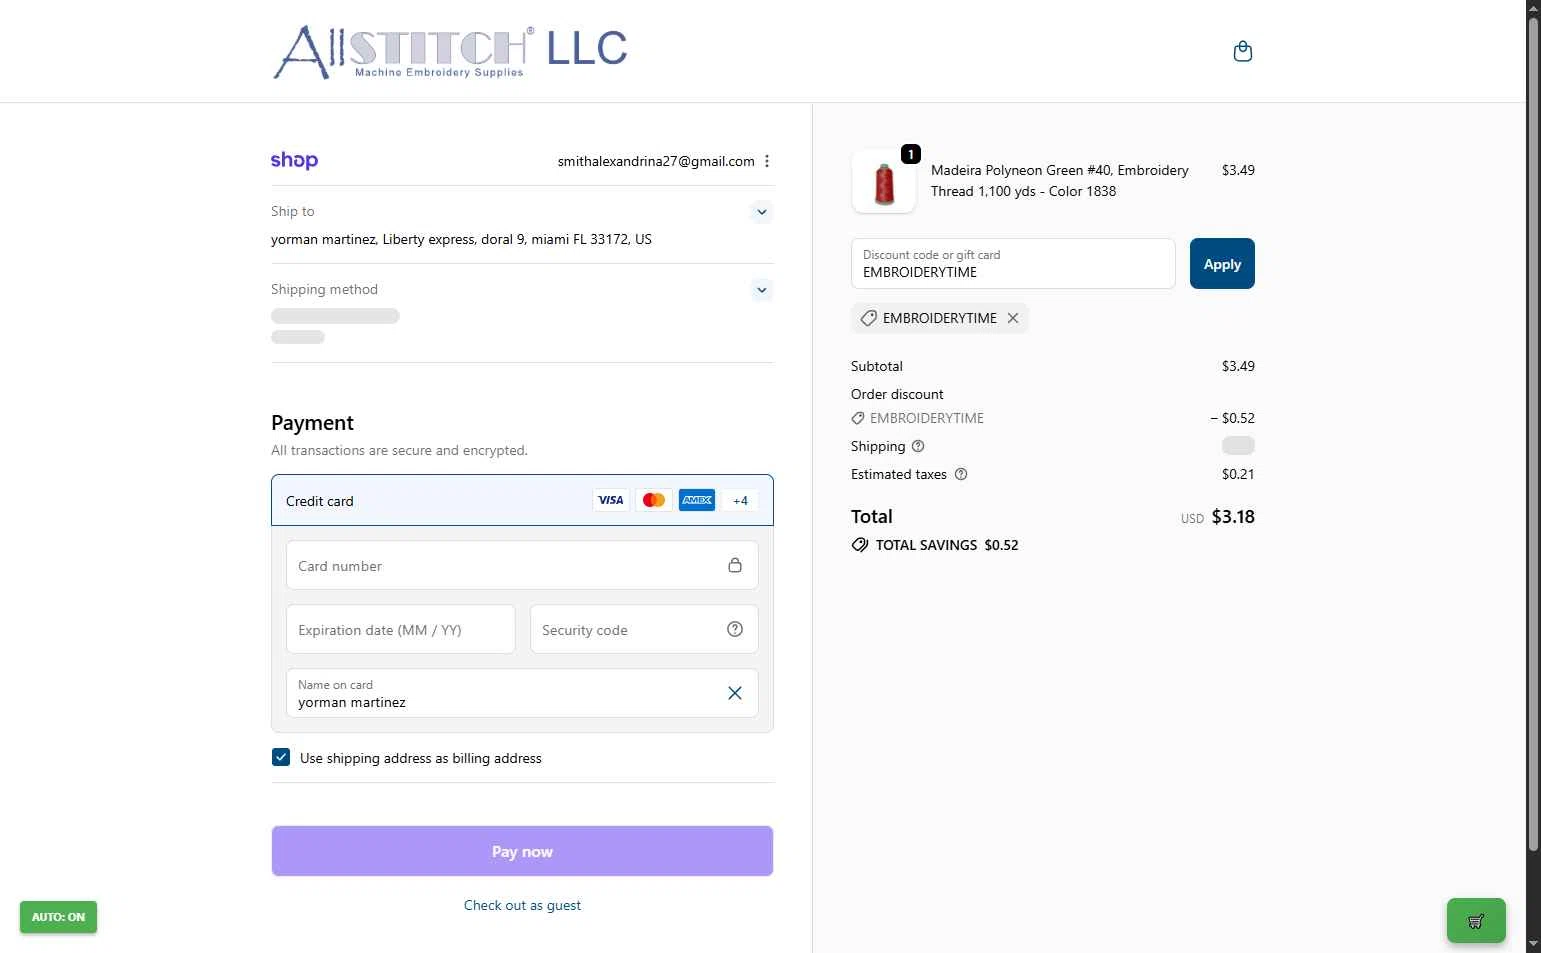This screenshot has width=1541, height=953.
Task: Toggle the AUTO: ON button
Action: pyautogui.click(x=58, y=917)
